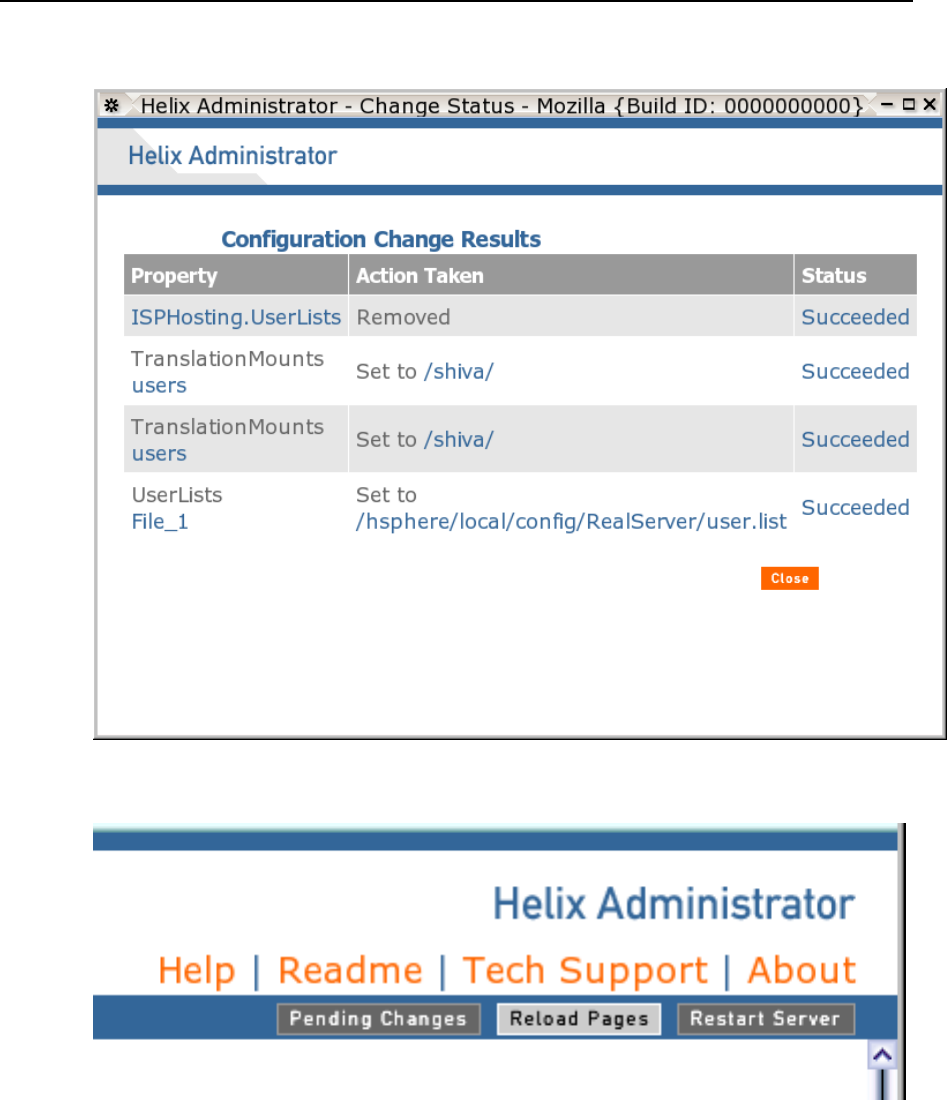This screenshot has width=947, height=1100.
Task: Open the Tech Support link
Action: (585, 972)
